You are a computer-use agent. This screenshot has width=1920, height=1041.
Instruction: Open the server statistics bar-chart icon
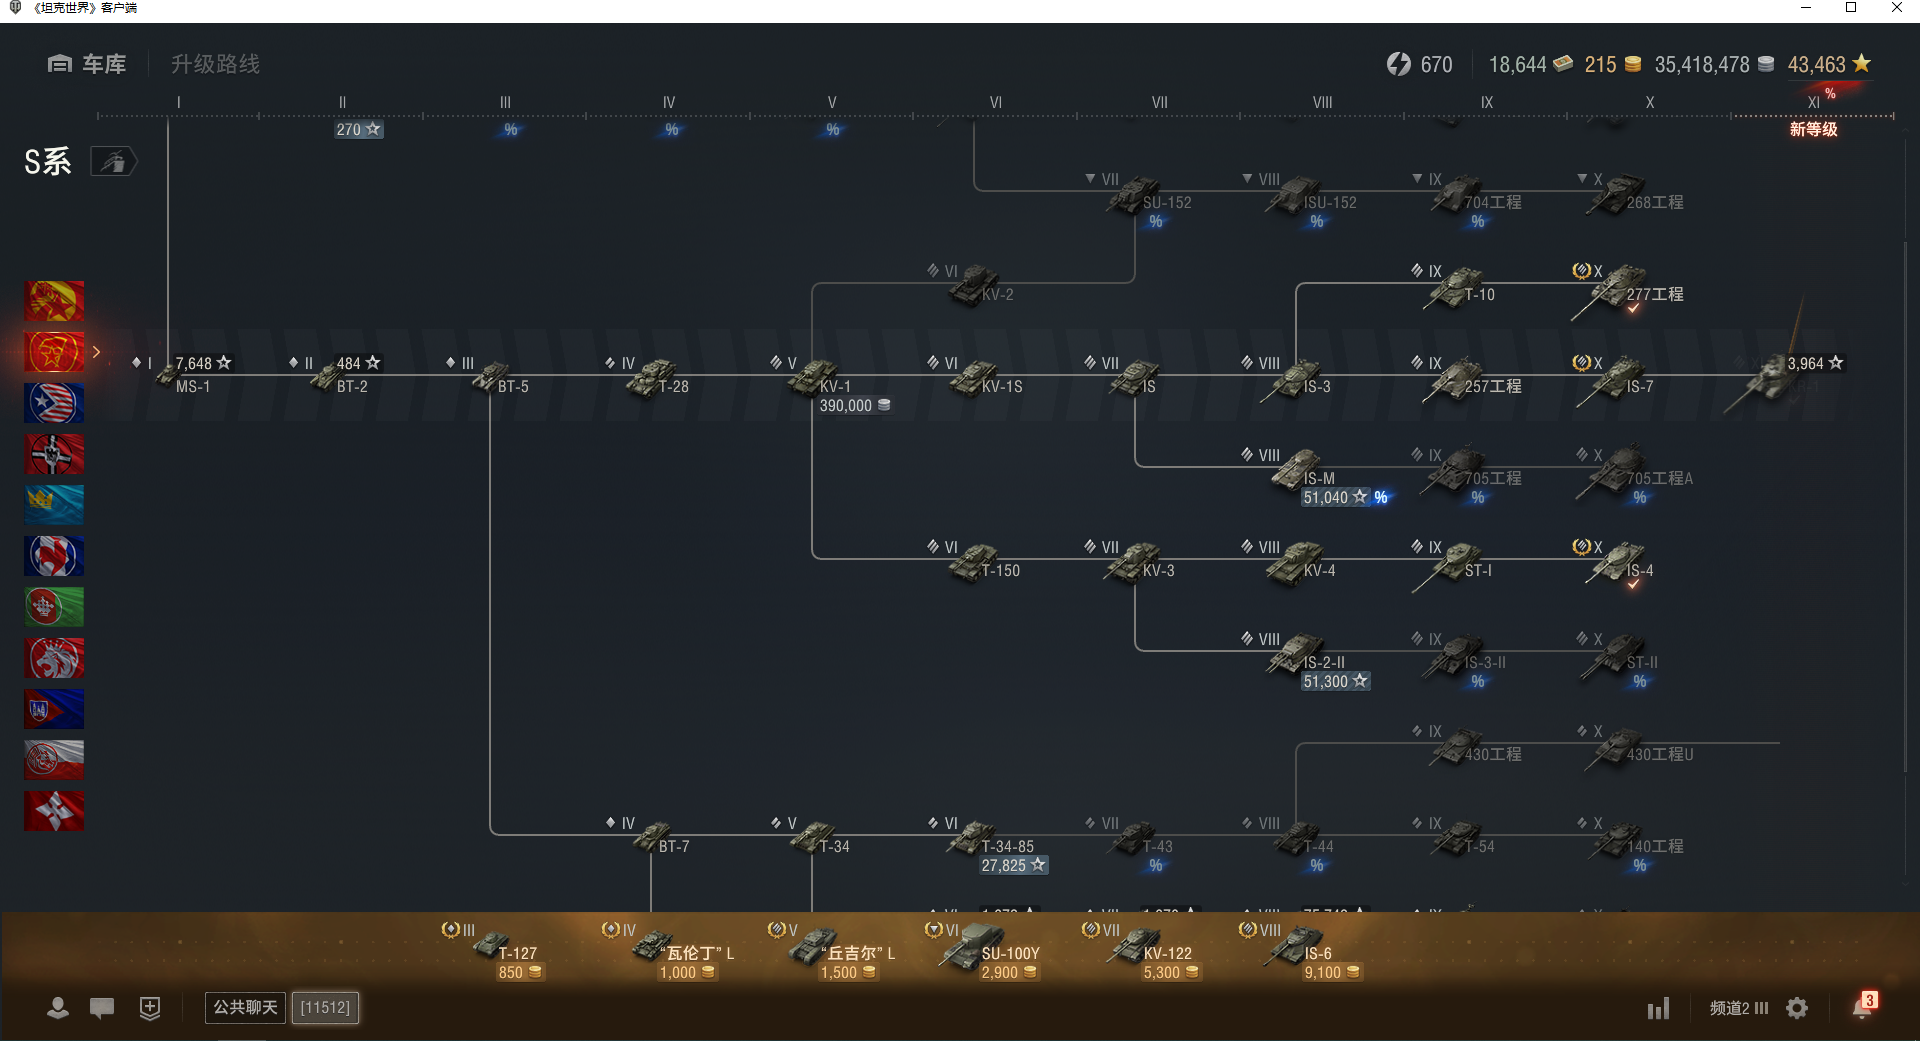click(x=1659, y=1008)
